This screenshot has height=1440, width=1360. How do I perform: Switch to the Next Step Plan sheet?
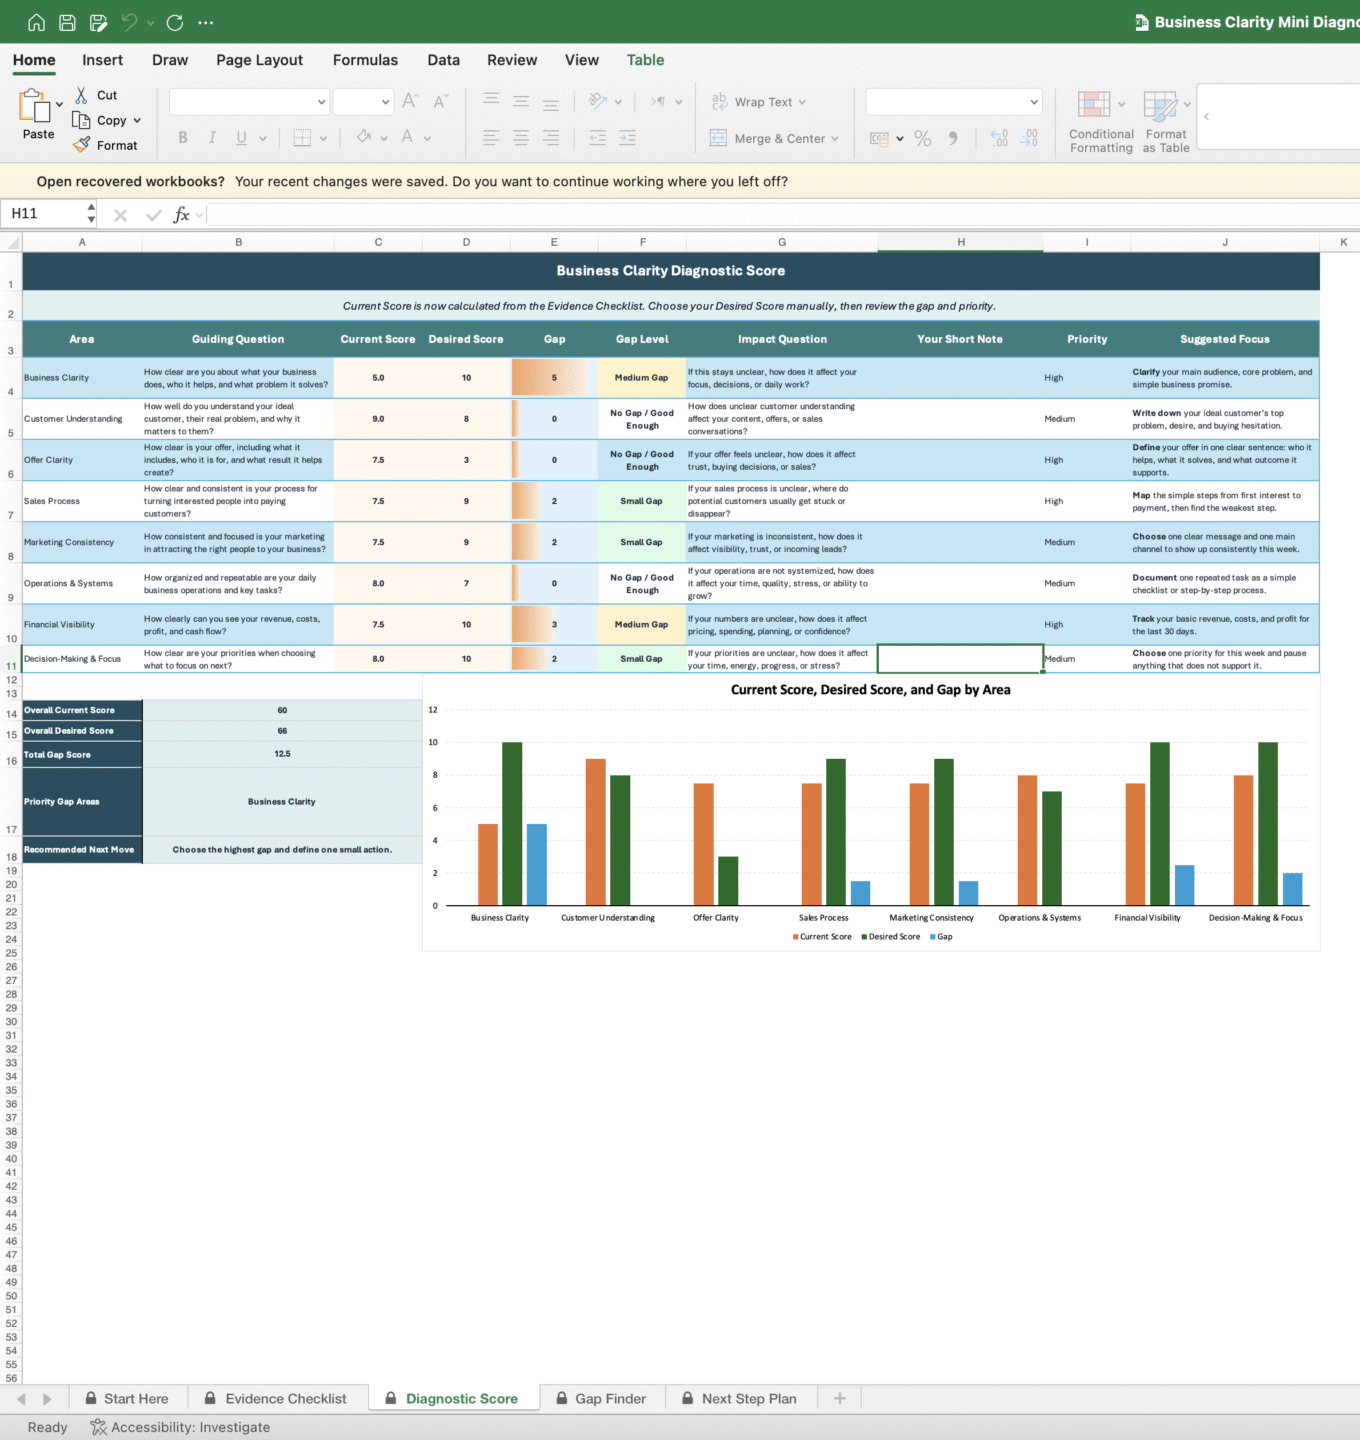click(739, 1398)
